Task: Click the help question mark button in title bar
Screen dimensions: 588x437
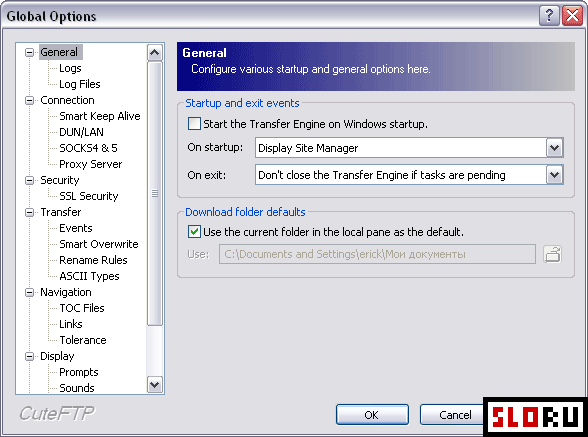Action: tap(549, 16)
